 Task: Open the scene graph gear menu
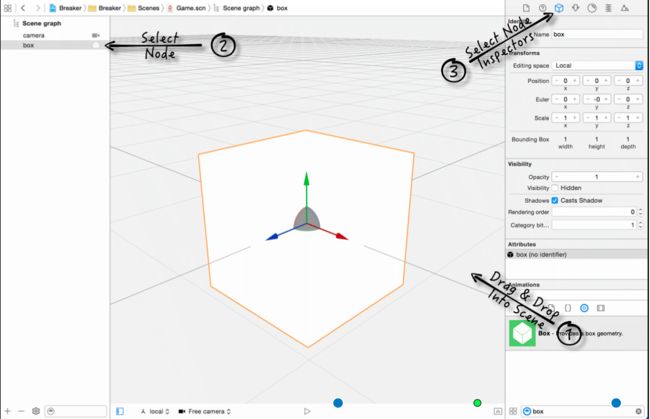click(36, 411)
